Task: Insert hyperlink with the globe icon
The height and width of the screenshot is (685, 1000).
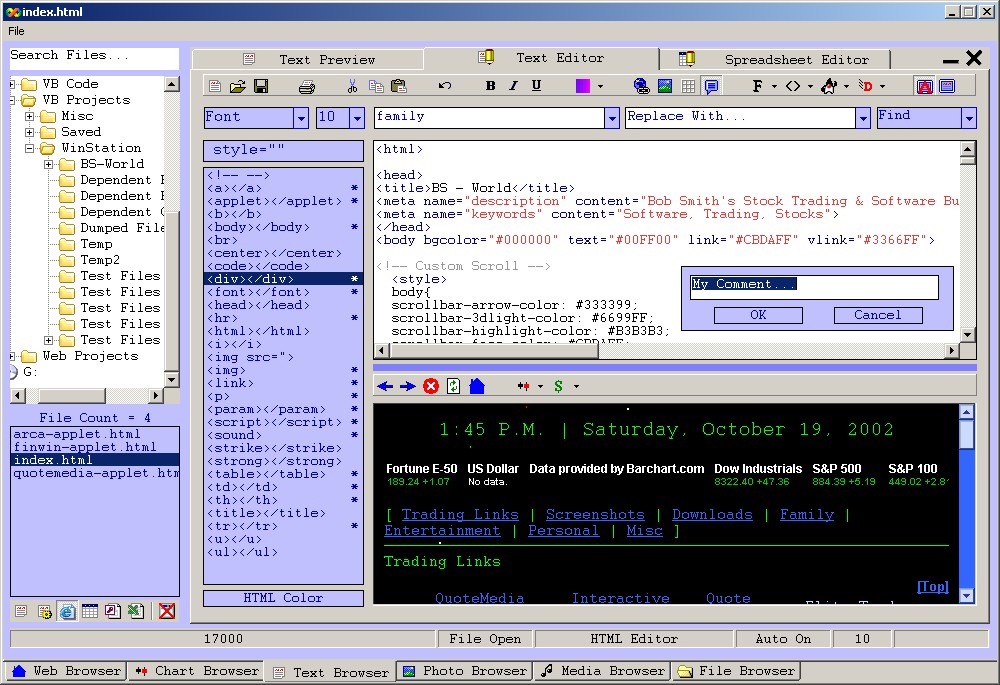Action: click(x=641, y=86)
